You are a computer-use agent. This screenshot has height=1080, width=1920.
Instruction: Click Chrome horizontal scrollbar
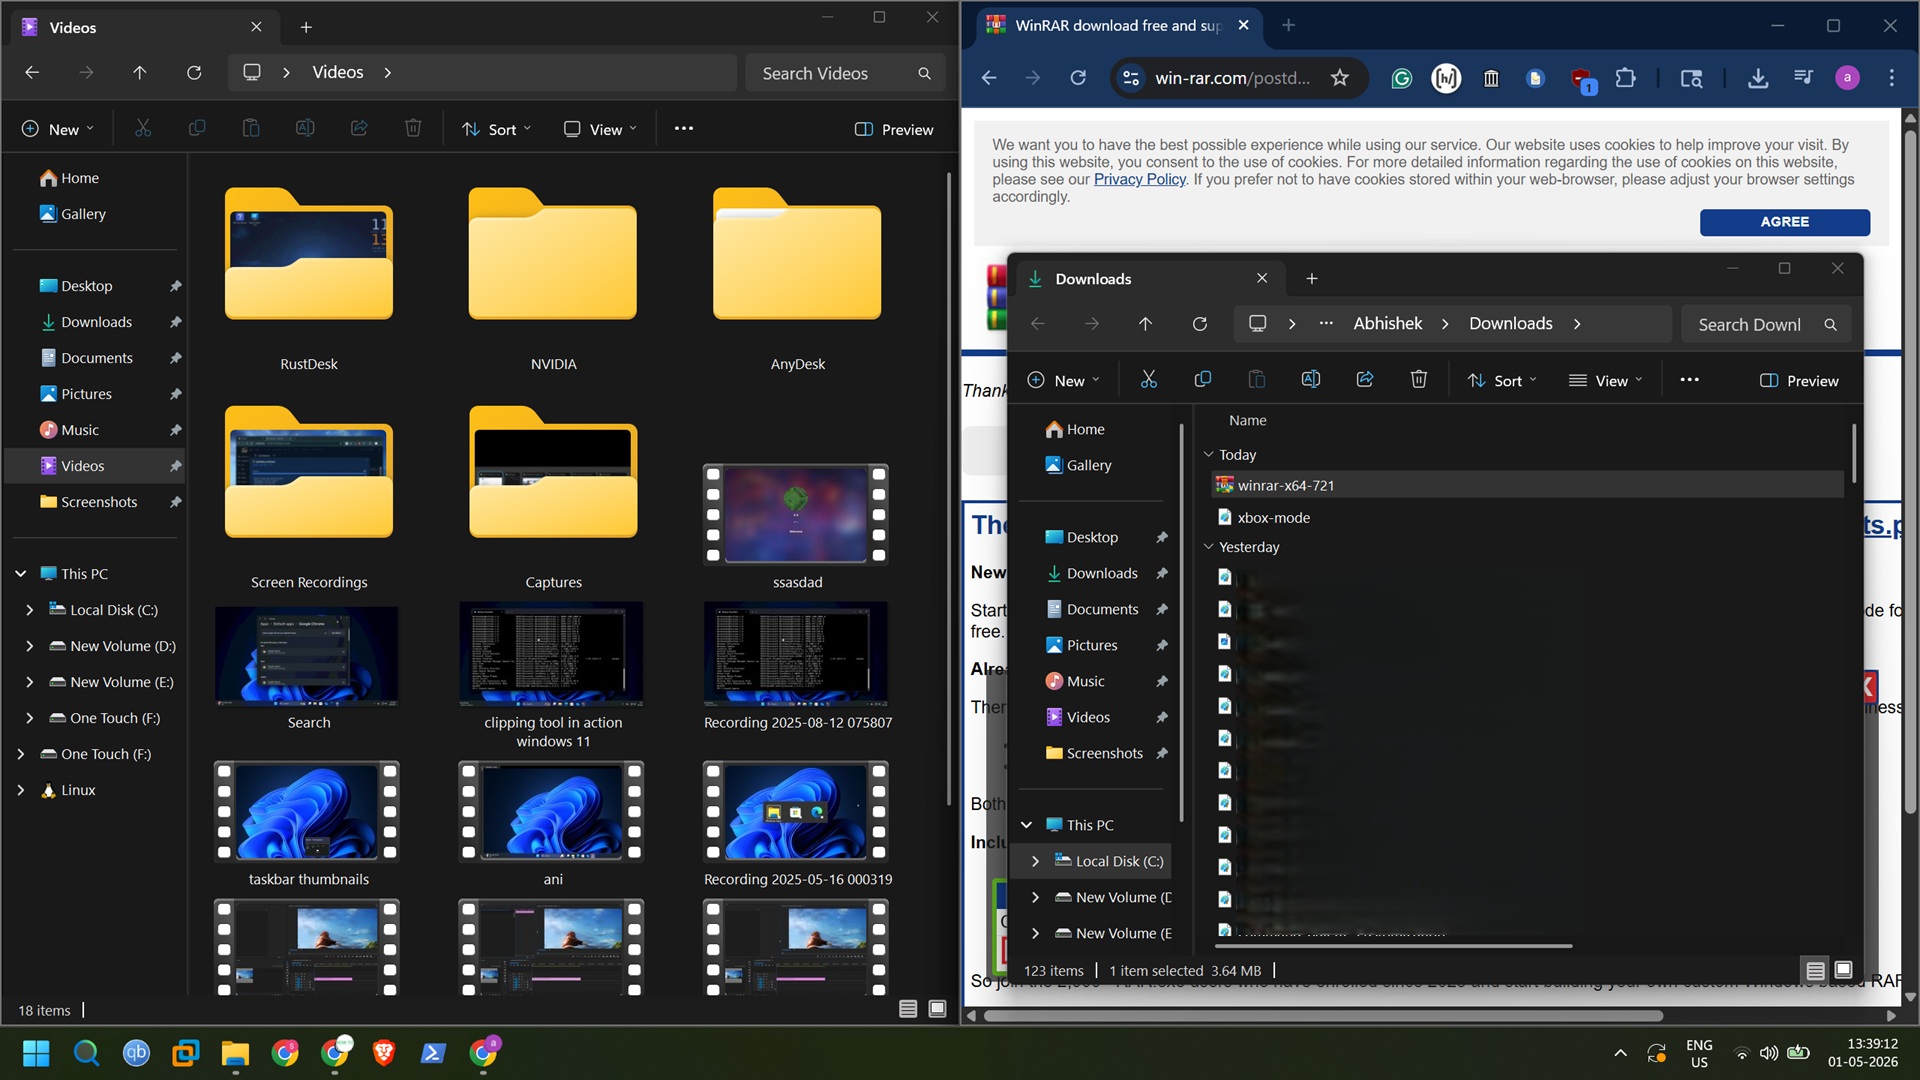point(1323,1016)
